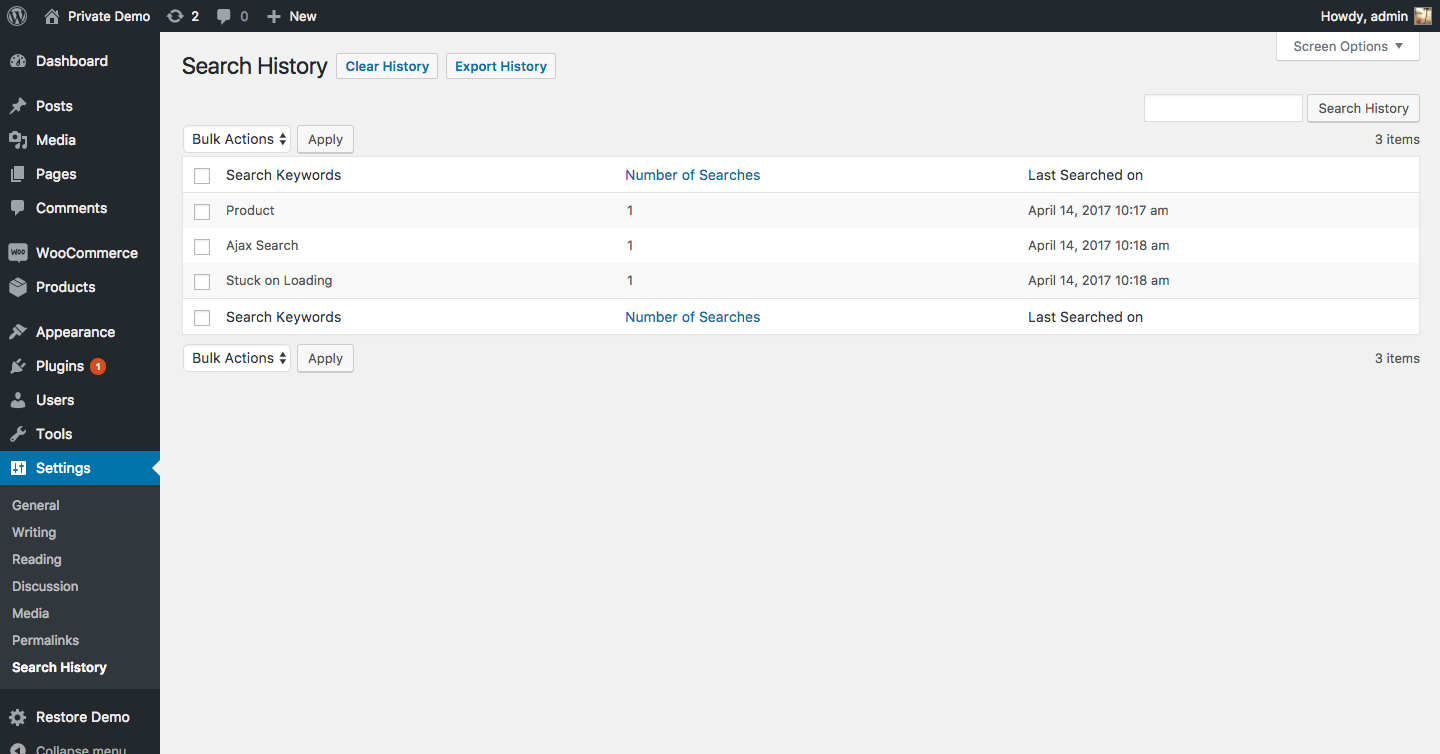Click the Restore Demo gear icon
The image size is (1440, 754).
[18, 717]
